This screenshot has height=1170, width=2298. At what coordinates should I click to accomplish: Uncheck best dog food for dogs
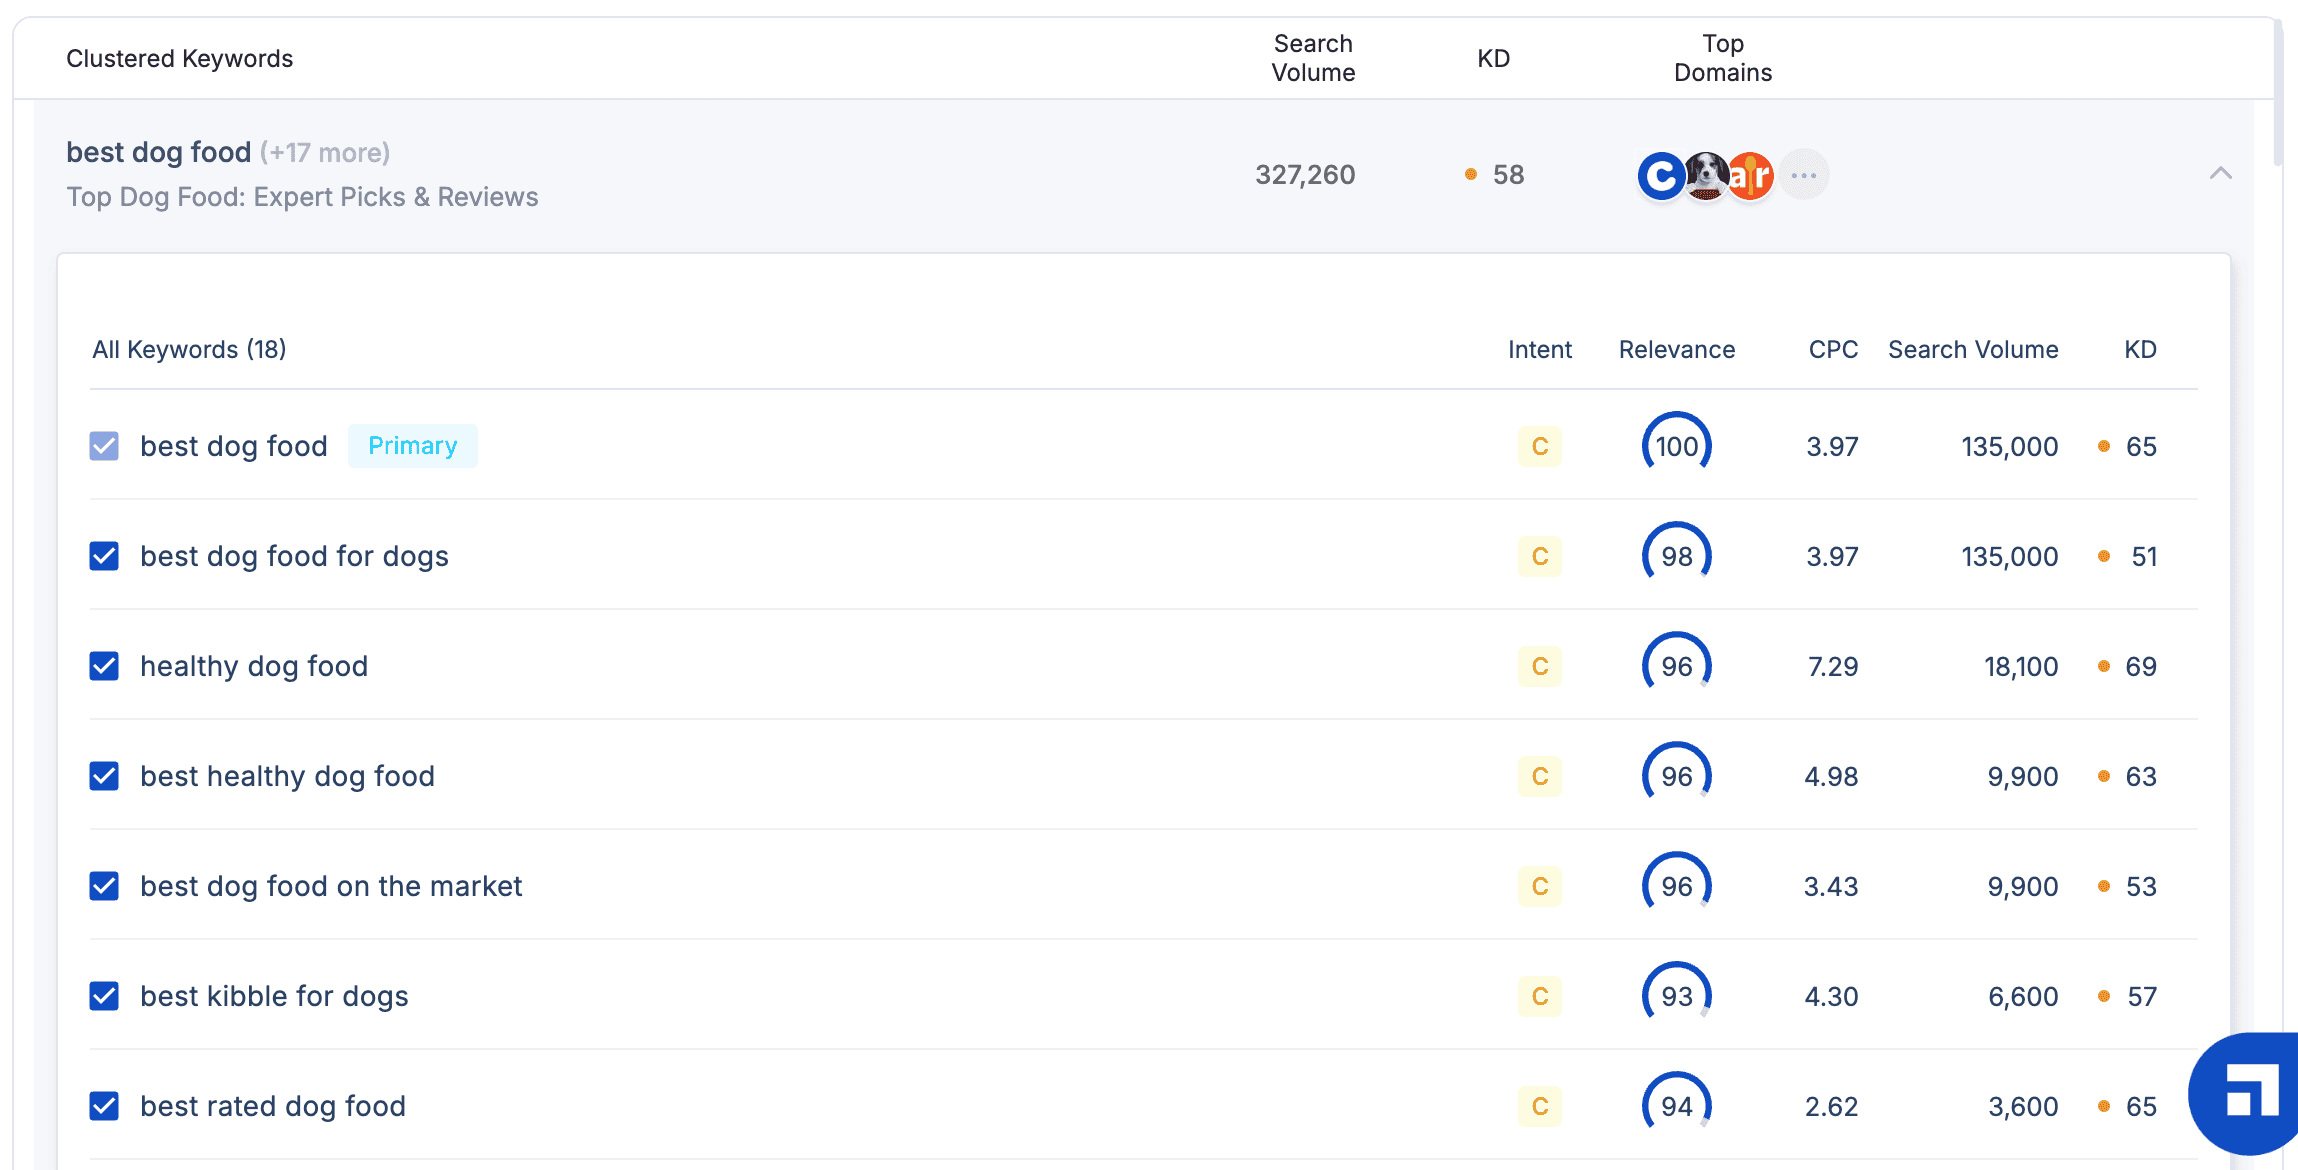pos(104,556)
